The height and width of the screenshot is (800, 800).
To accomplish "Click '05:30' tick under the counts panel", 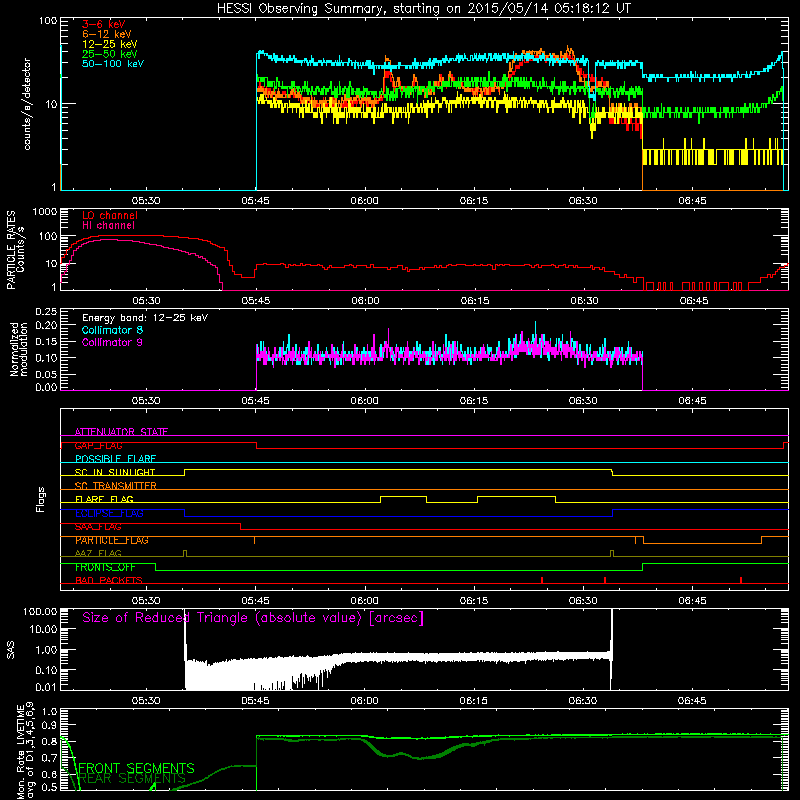I will [x=146, y=201].
